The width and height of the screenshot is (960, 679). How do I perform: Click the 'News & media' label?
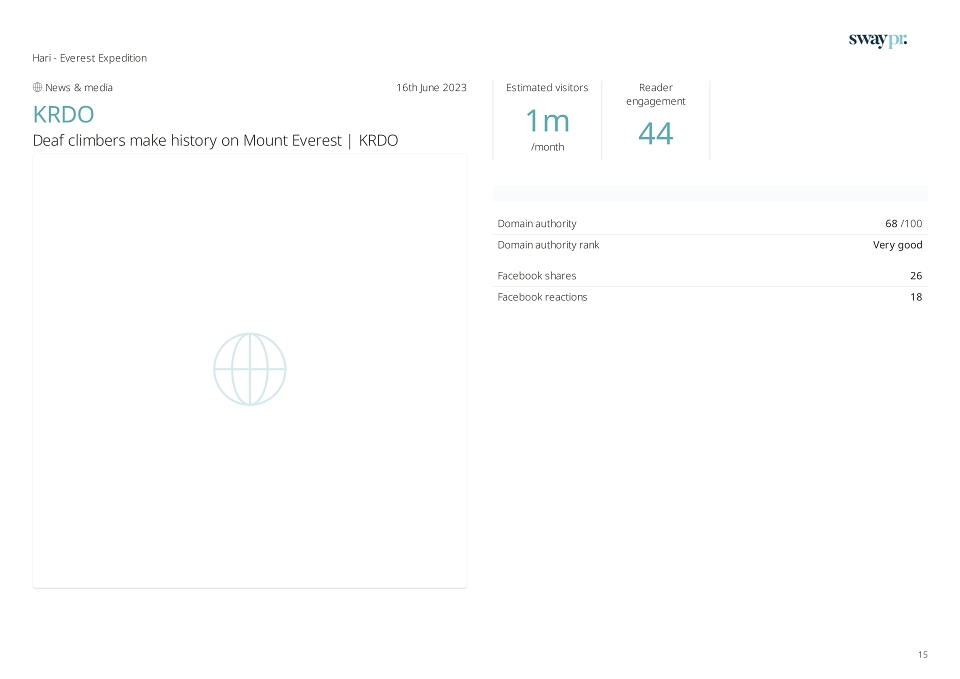[79, 88]
